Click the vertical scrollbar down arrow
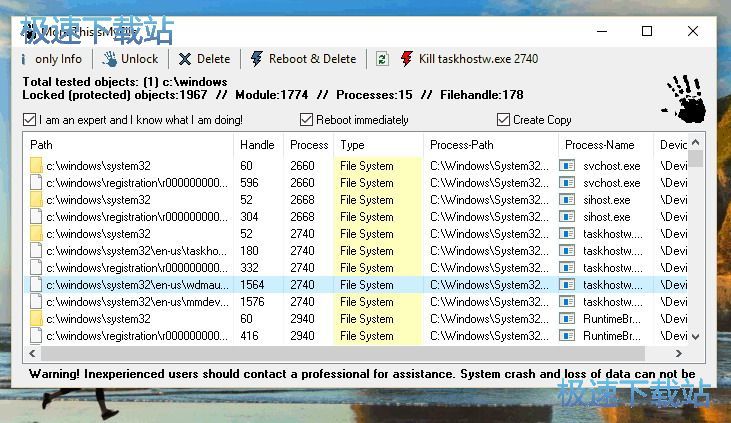731x423 pixels. (696, 337)
